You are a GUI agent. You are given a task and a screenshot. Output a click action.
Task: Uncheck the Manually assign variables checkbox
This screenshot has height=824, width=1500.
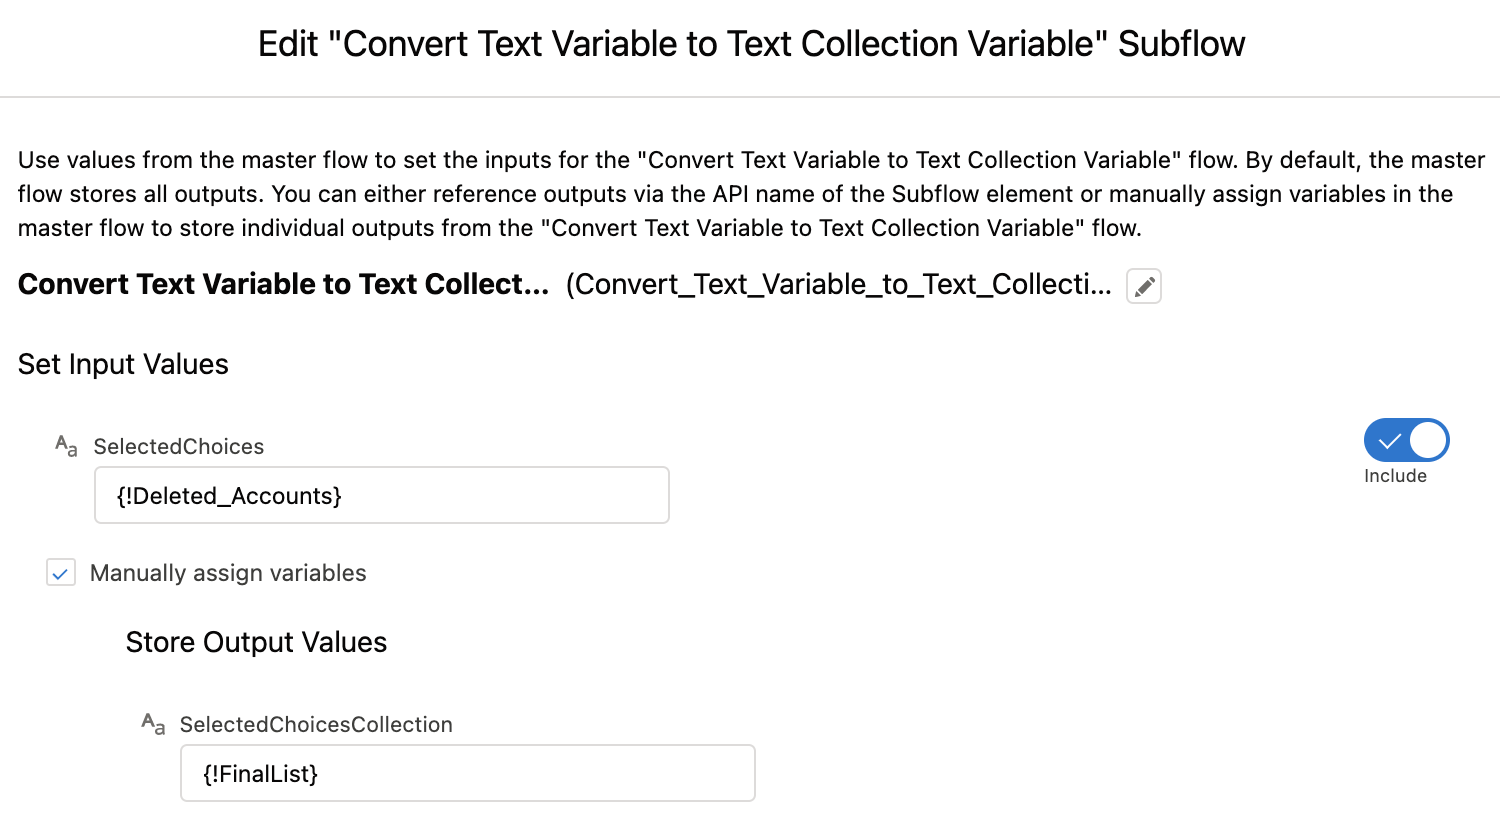click(x=61, y=573)
